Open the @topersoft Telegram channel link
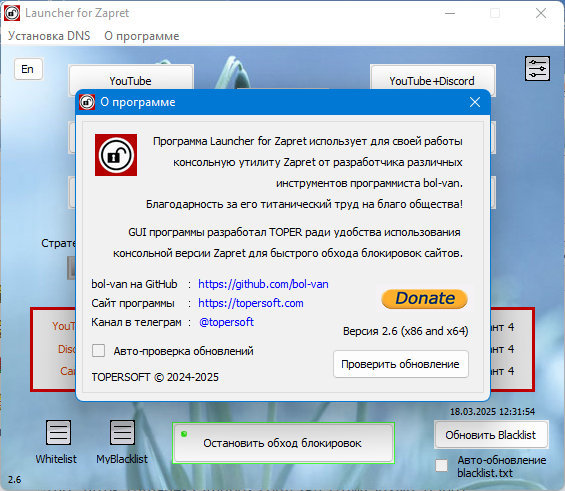Viewport: 565px width, 491px height. click(226, 322)
